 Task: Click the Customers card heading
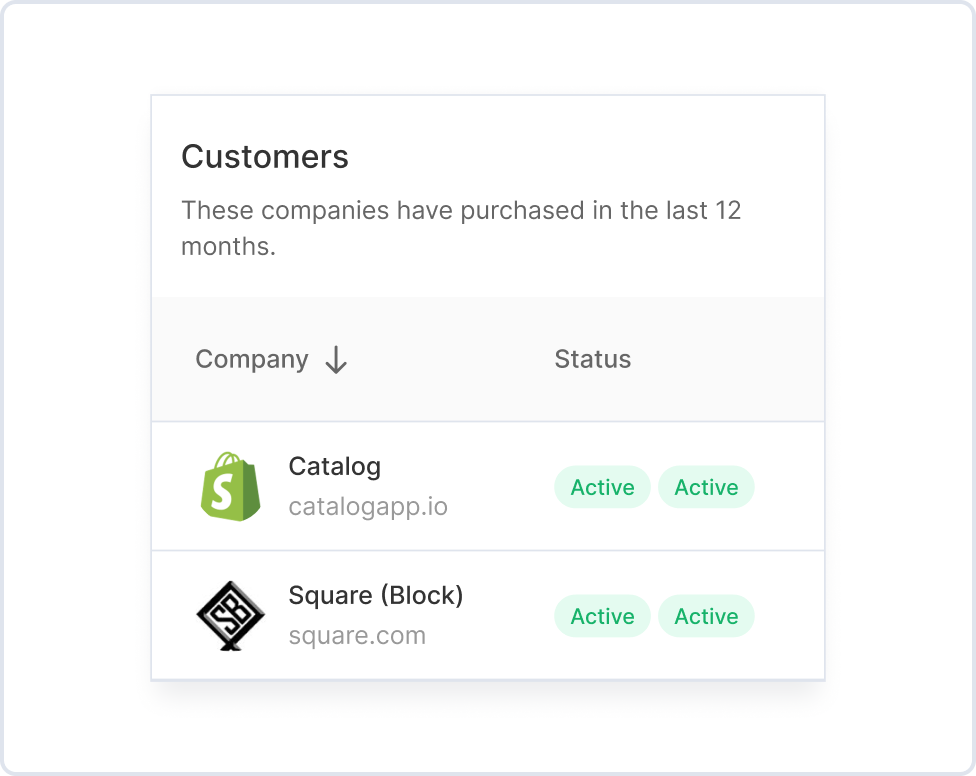pos(265,157)
